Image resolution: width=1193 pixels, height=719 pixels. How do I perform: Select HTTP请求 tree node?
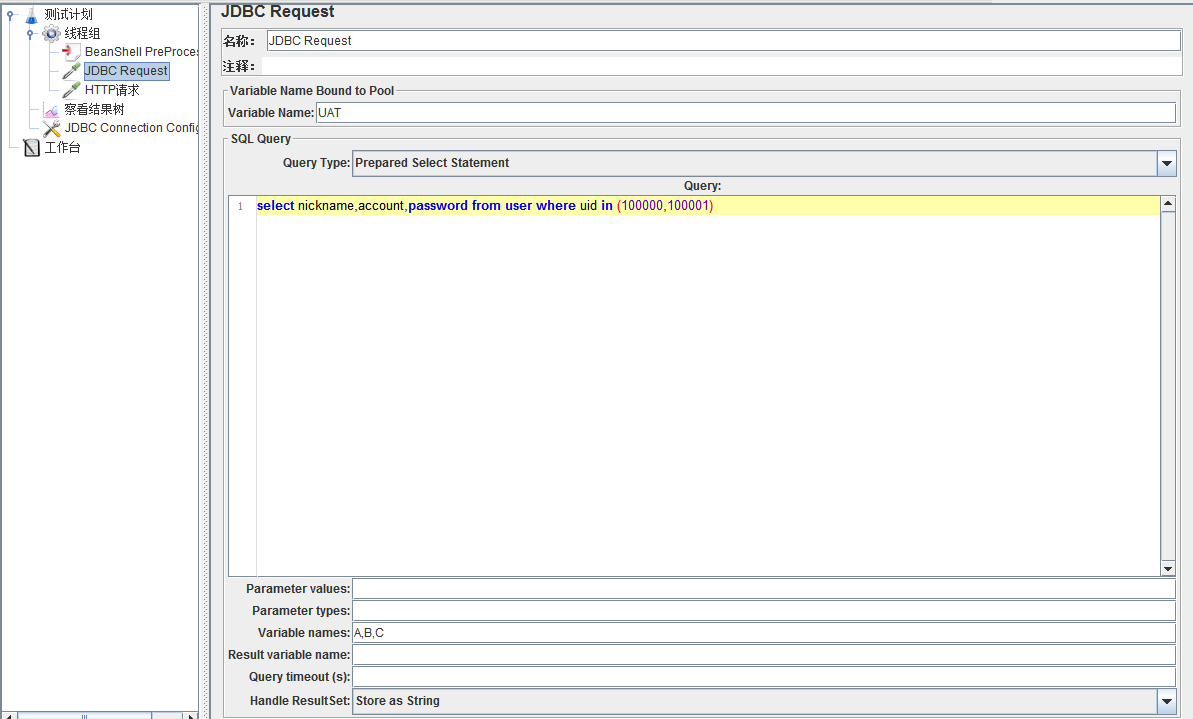coord(113,90)
